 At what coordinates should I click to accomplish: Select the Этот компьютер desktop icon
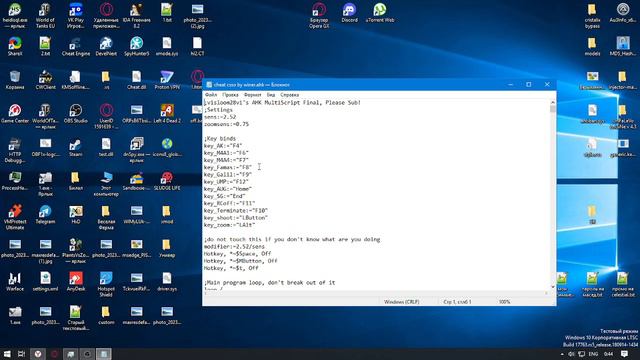point(106,184)
